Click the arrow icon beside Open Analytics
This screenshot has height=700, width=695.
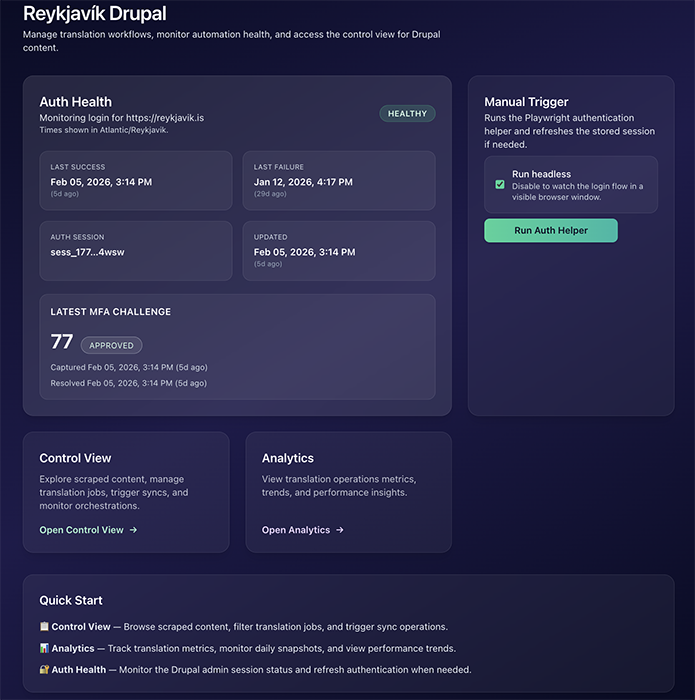[340, 530]
